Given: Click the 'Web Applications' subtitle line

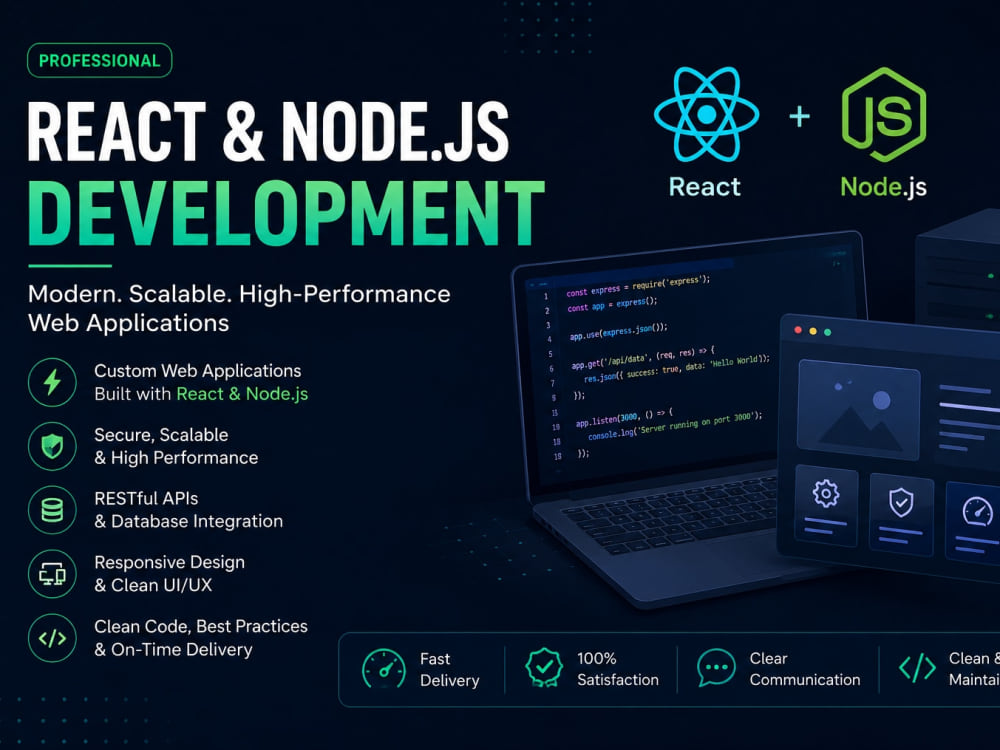Looking at the screenshot, I should click(x=128, y=323).
